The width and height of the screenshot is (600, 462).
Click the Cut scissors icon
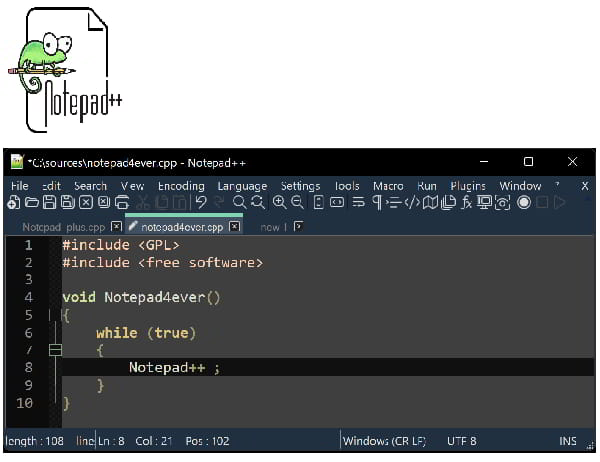[143, 202]
